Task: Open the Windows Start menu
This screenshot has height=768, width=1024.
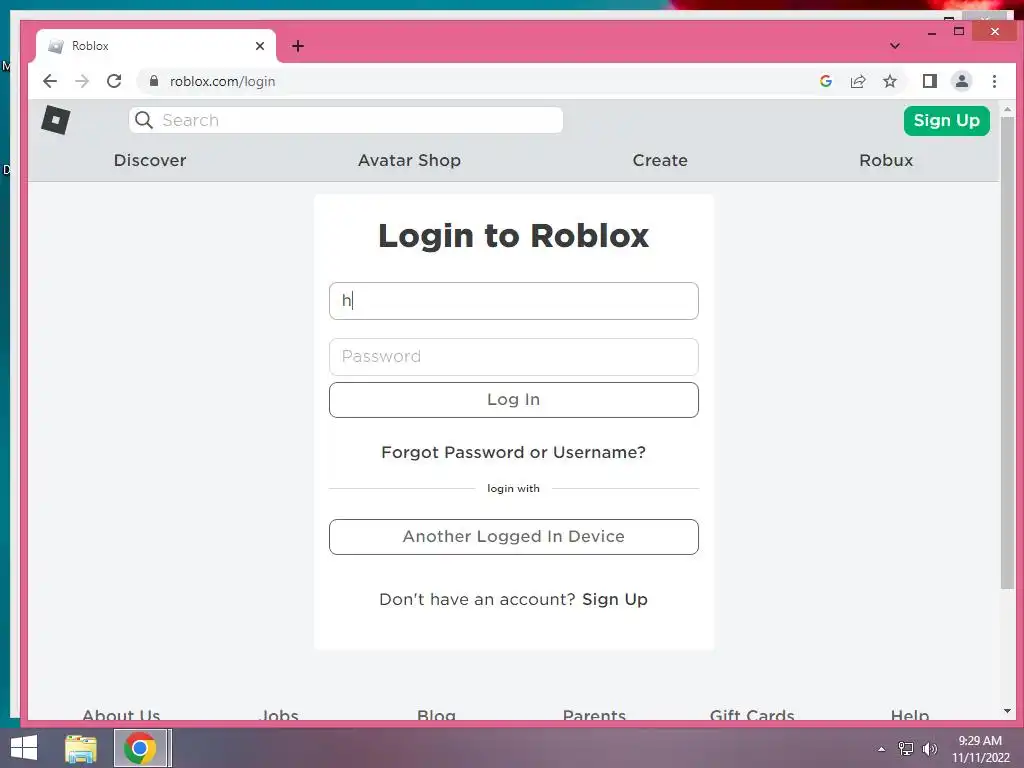Action: tap(24, 748)
